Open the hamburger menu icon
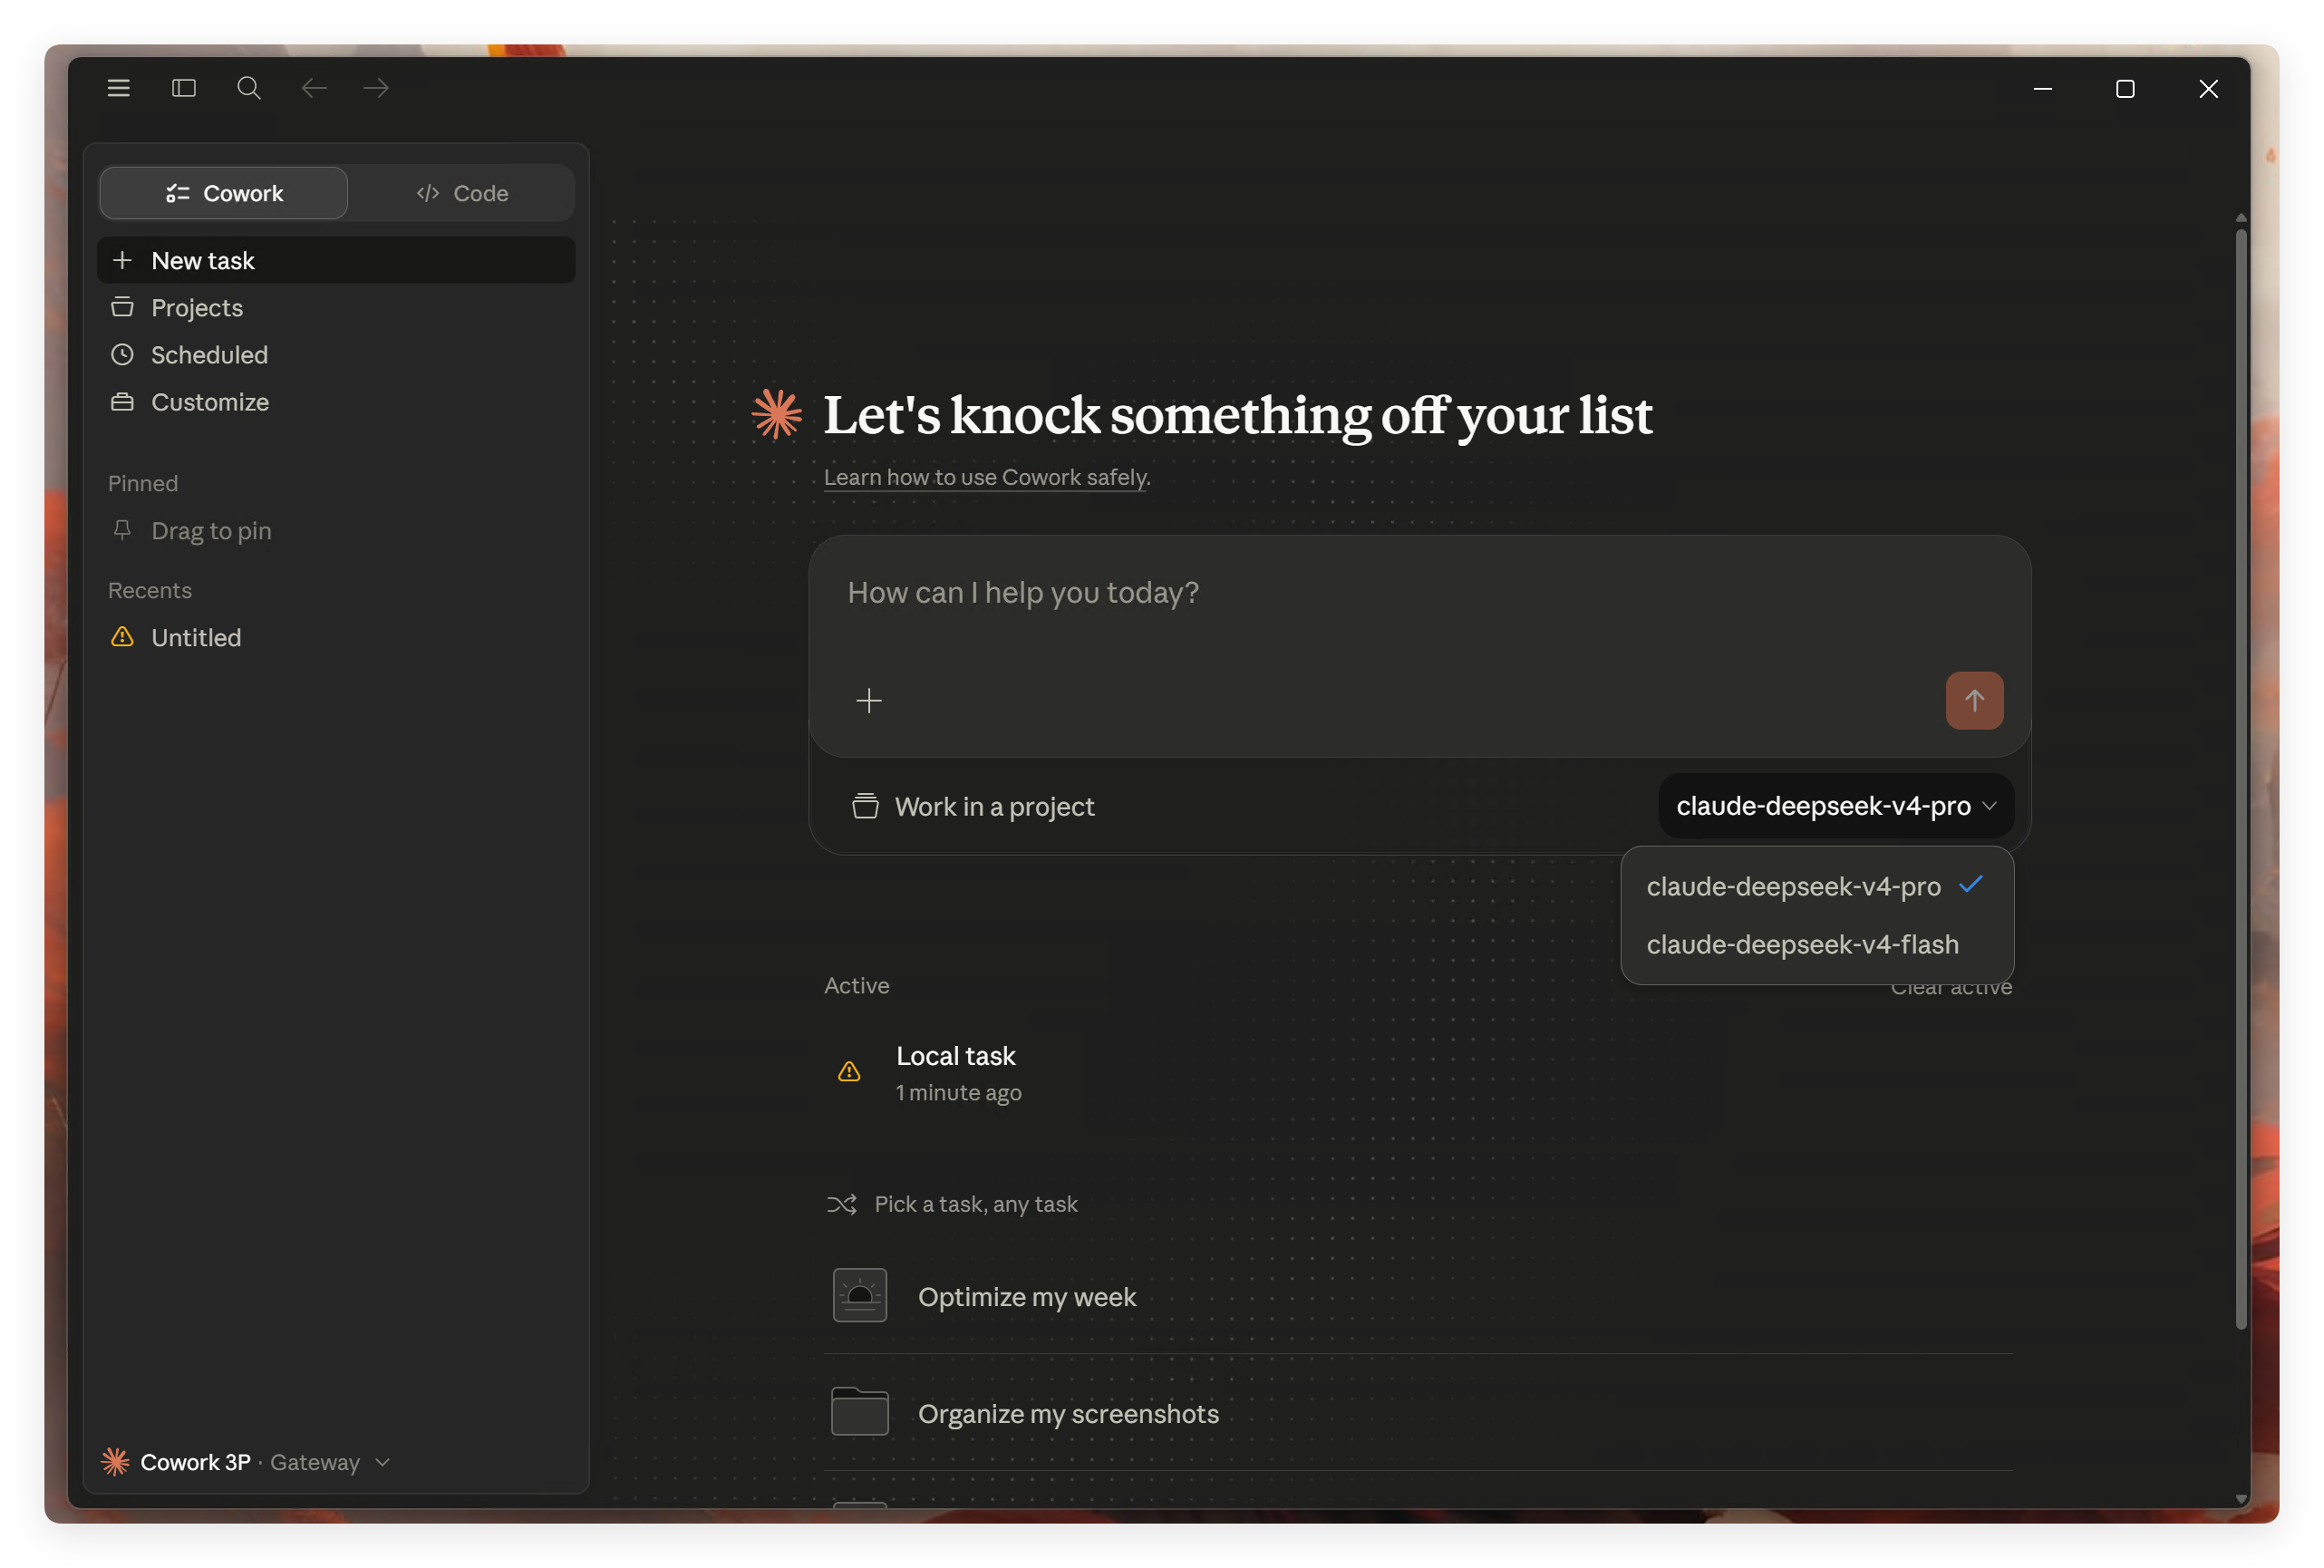The width and height of the screenshot is (2324, 1568). point(118,88)
